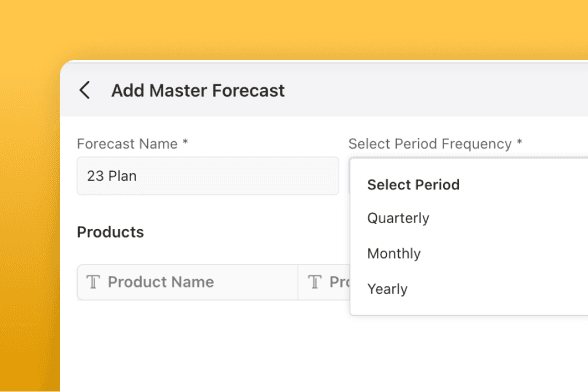Click the 23 Plan text value

click(x=112, y=176)
